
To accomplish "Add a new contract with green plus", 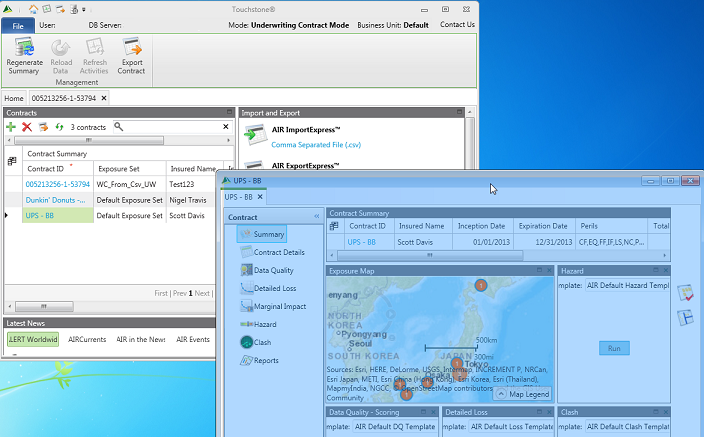I will tap(11, 127).
